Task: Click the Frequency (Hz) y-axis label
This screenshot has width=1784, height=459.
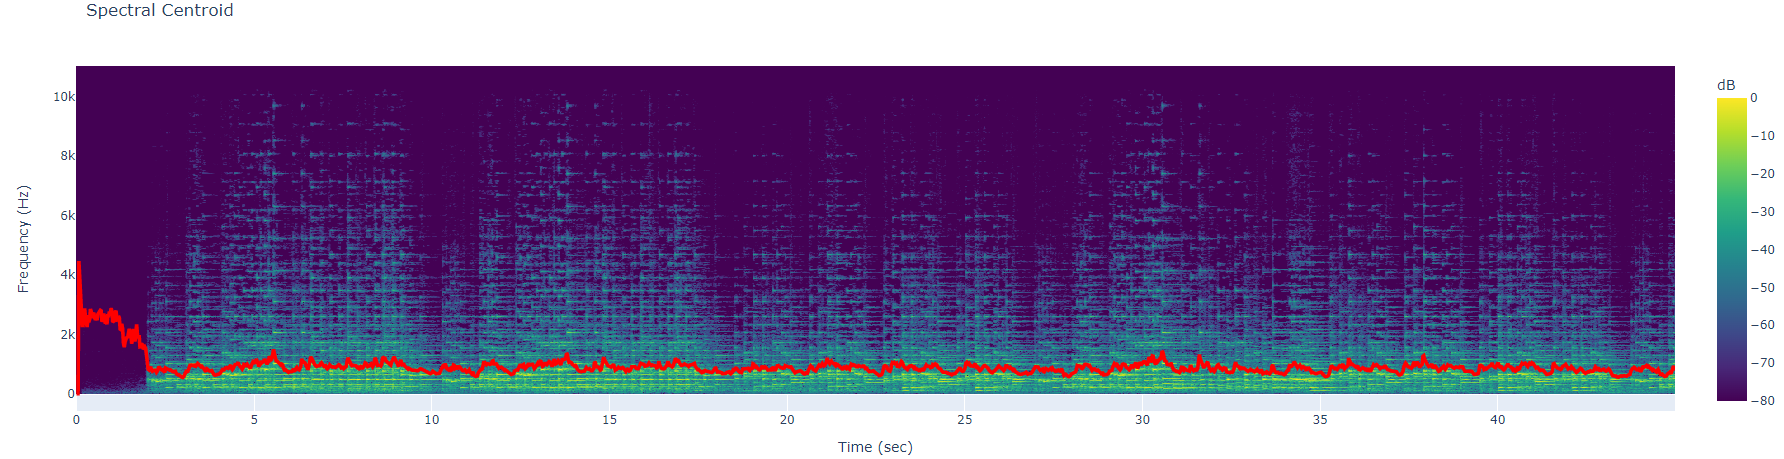Action: point(23,239)
